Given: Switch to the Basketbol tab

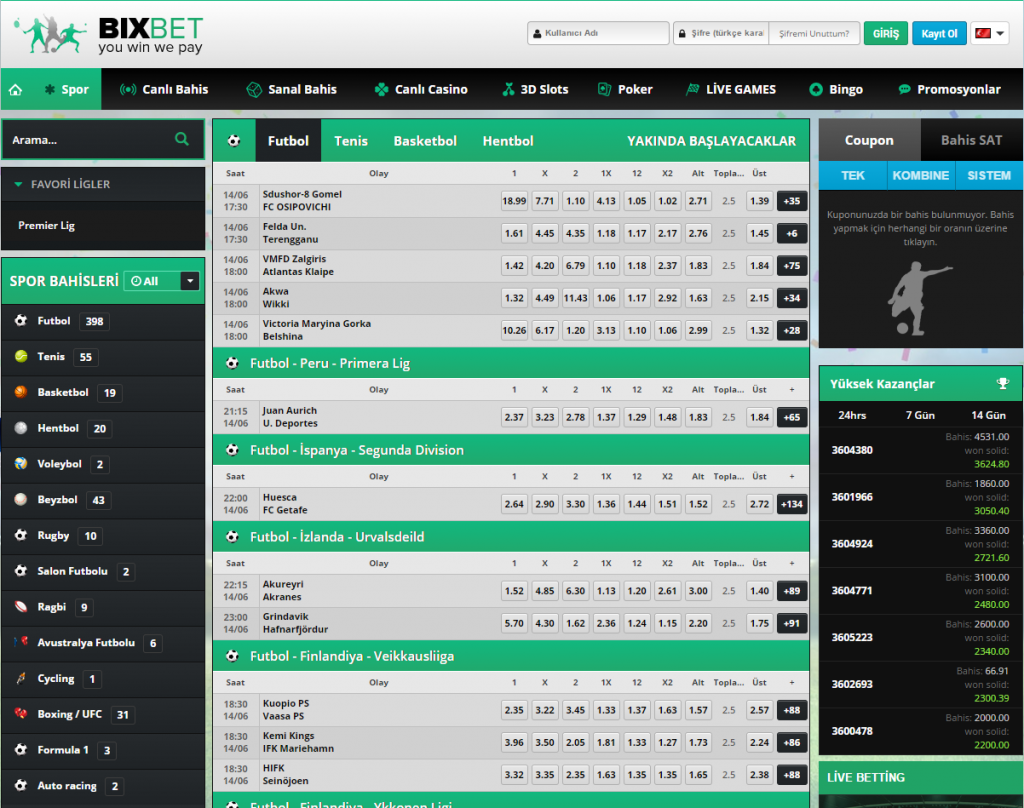Looking at the screenshot, I should click(425, 140).
